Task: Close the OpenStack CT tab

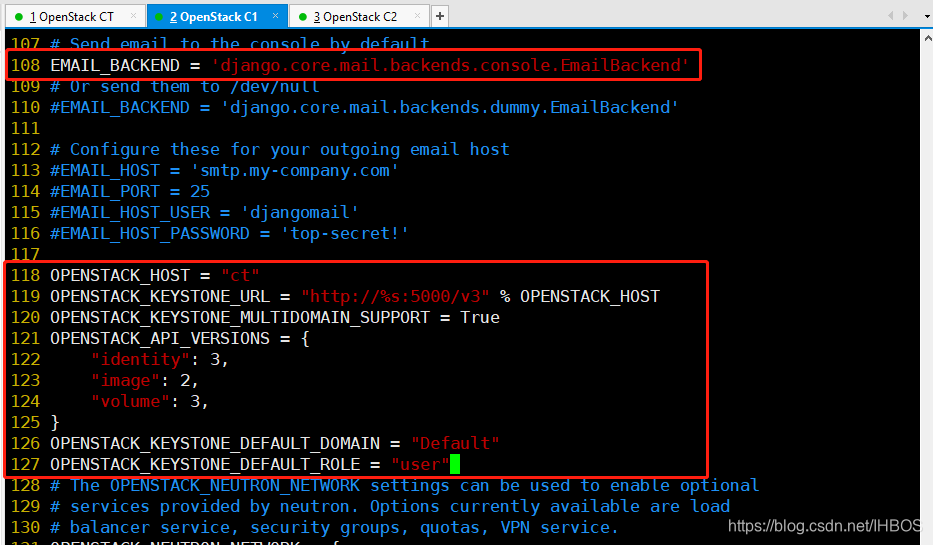Action: pos(133,16)
